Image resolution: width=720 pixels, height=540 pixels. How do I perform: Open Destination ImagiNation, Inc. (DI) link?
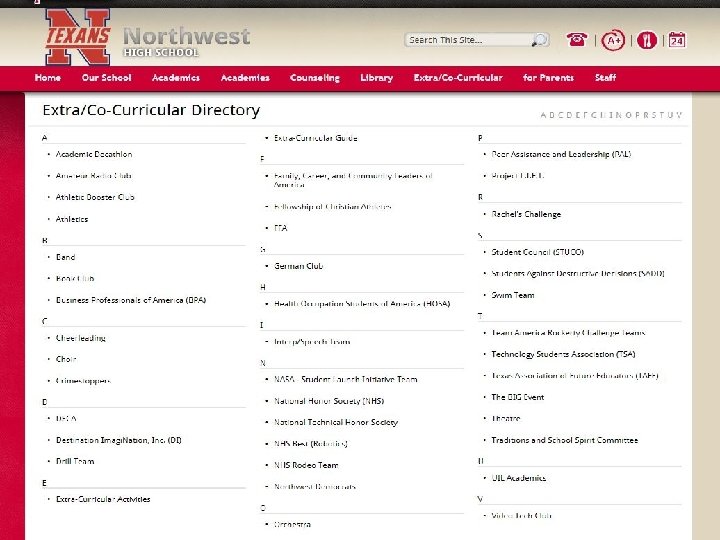coord(118,440)
